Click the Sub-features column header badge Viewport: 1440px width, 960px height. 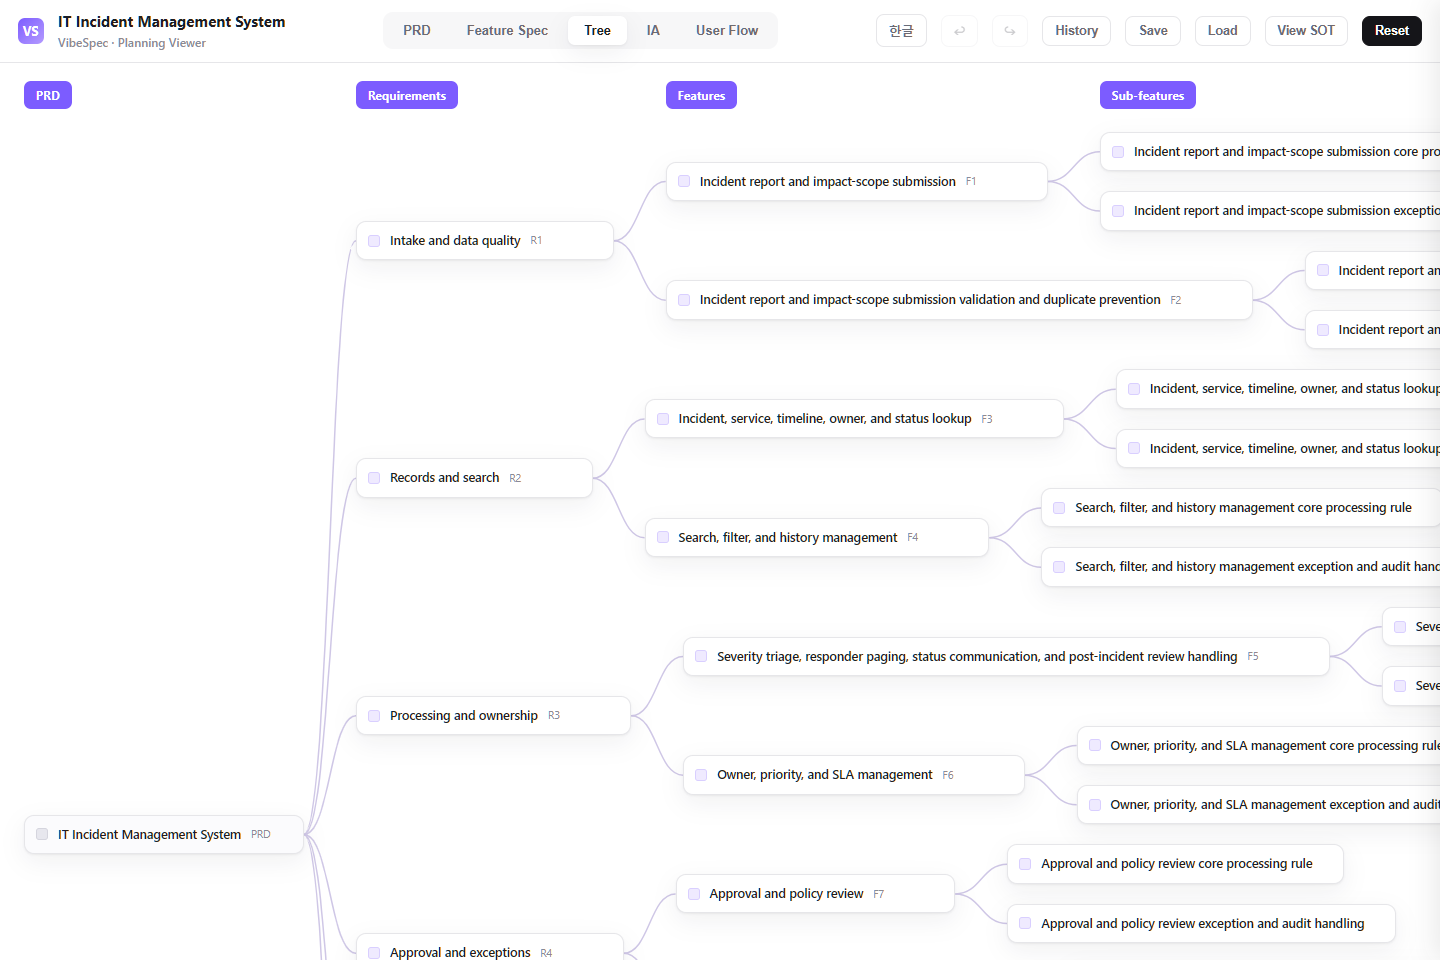(1147, 96)
